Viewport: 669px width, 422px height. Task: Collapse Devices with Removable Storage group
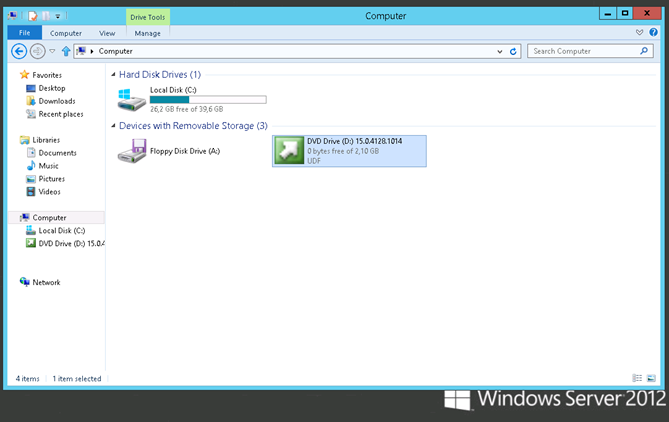pyautogui.click(x=112, y=126)
